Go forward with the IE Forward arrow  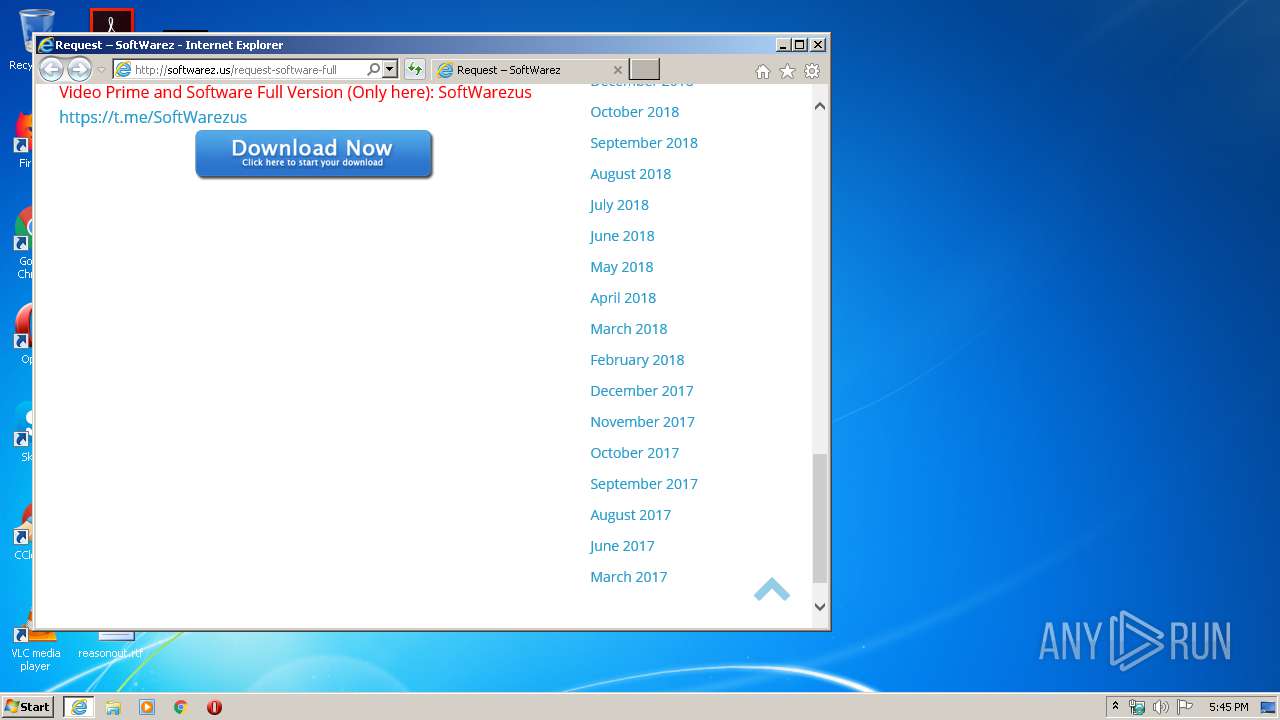coord(79,70)
